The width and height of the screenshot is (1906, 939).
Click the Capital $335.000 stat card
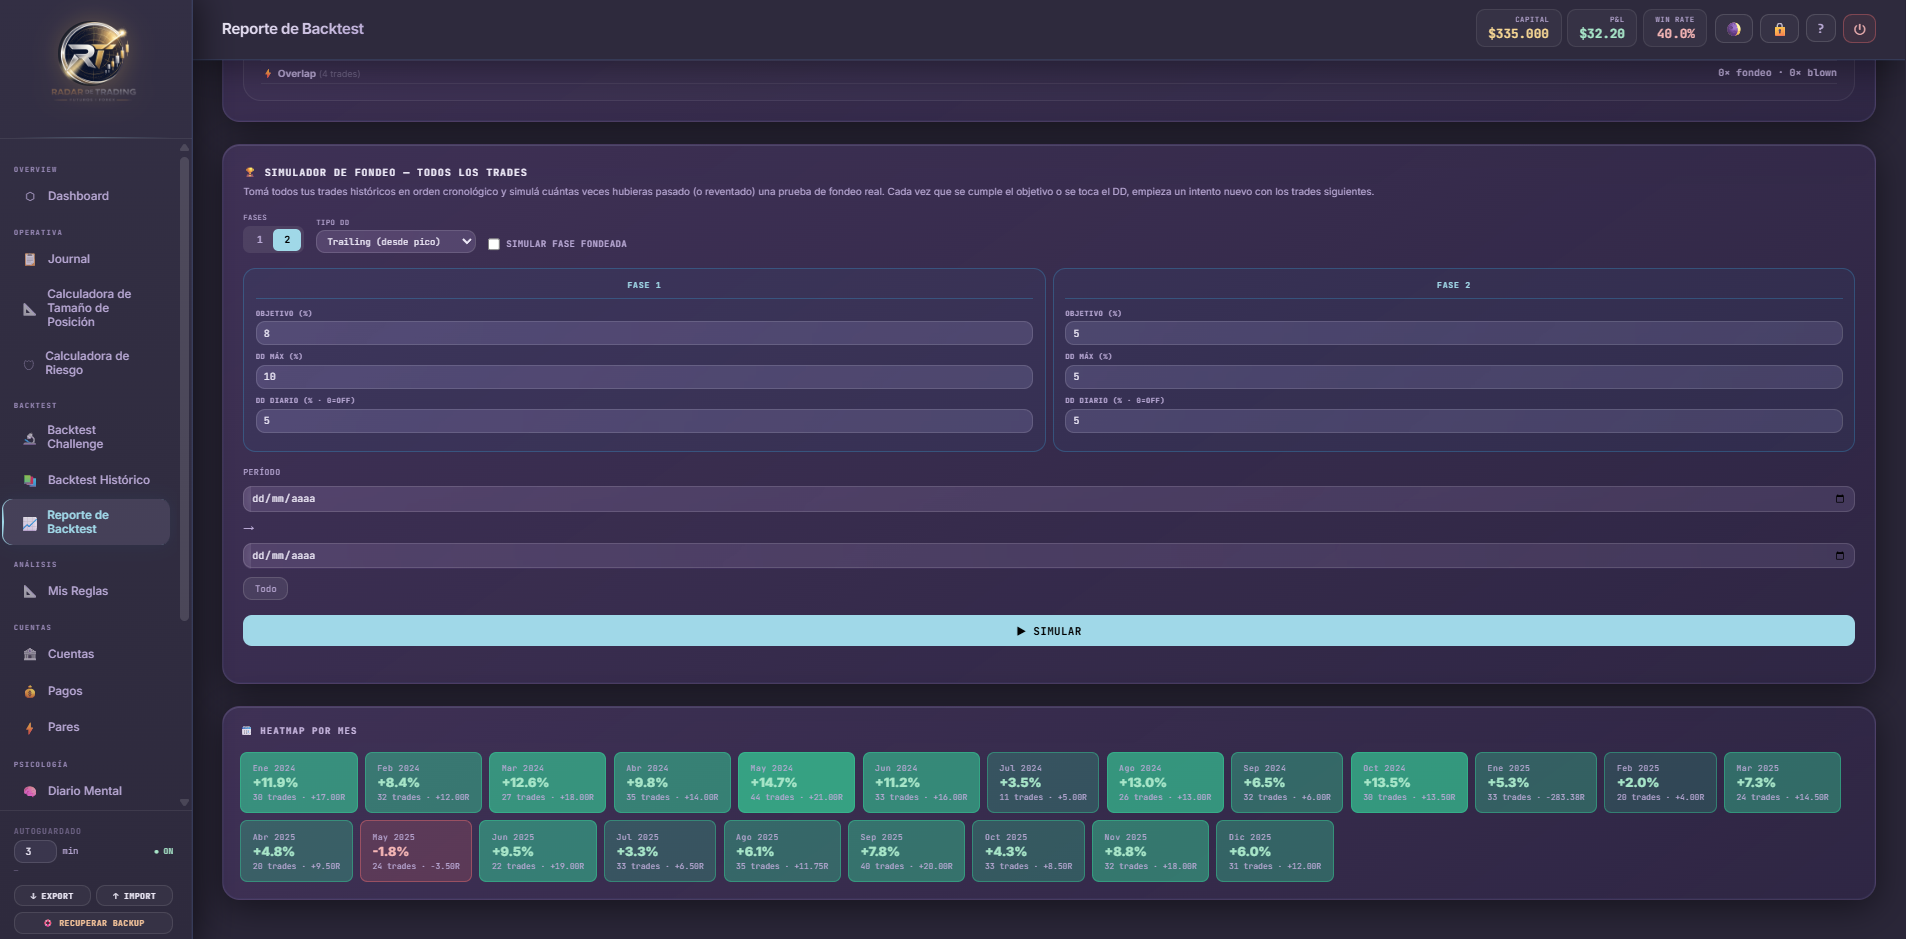(1518, 28)
